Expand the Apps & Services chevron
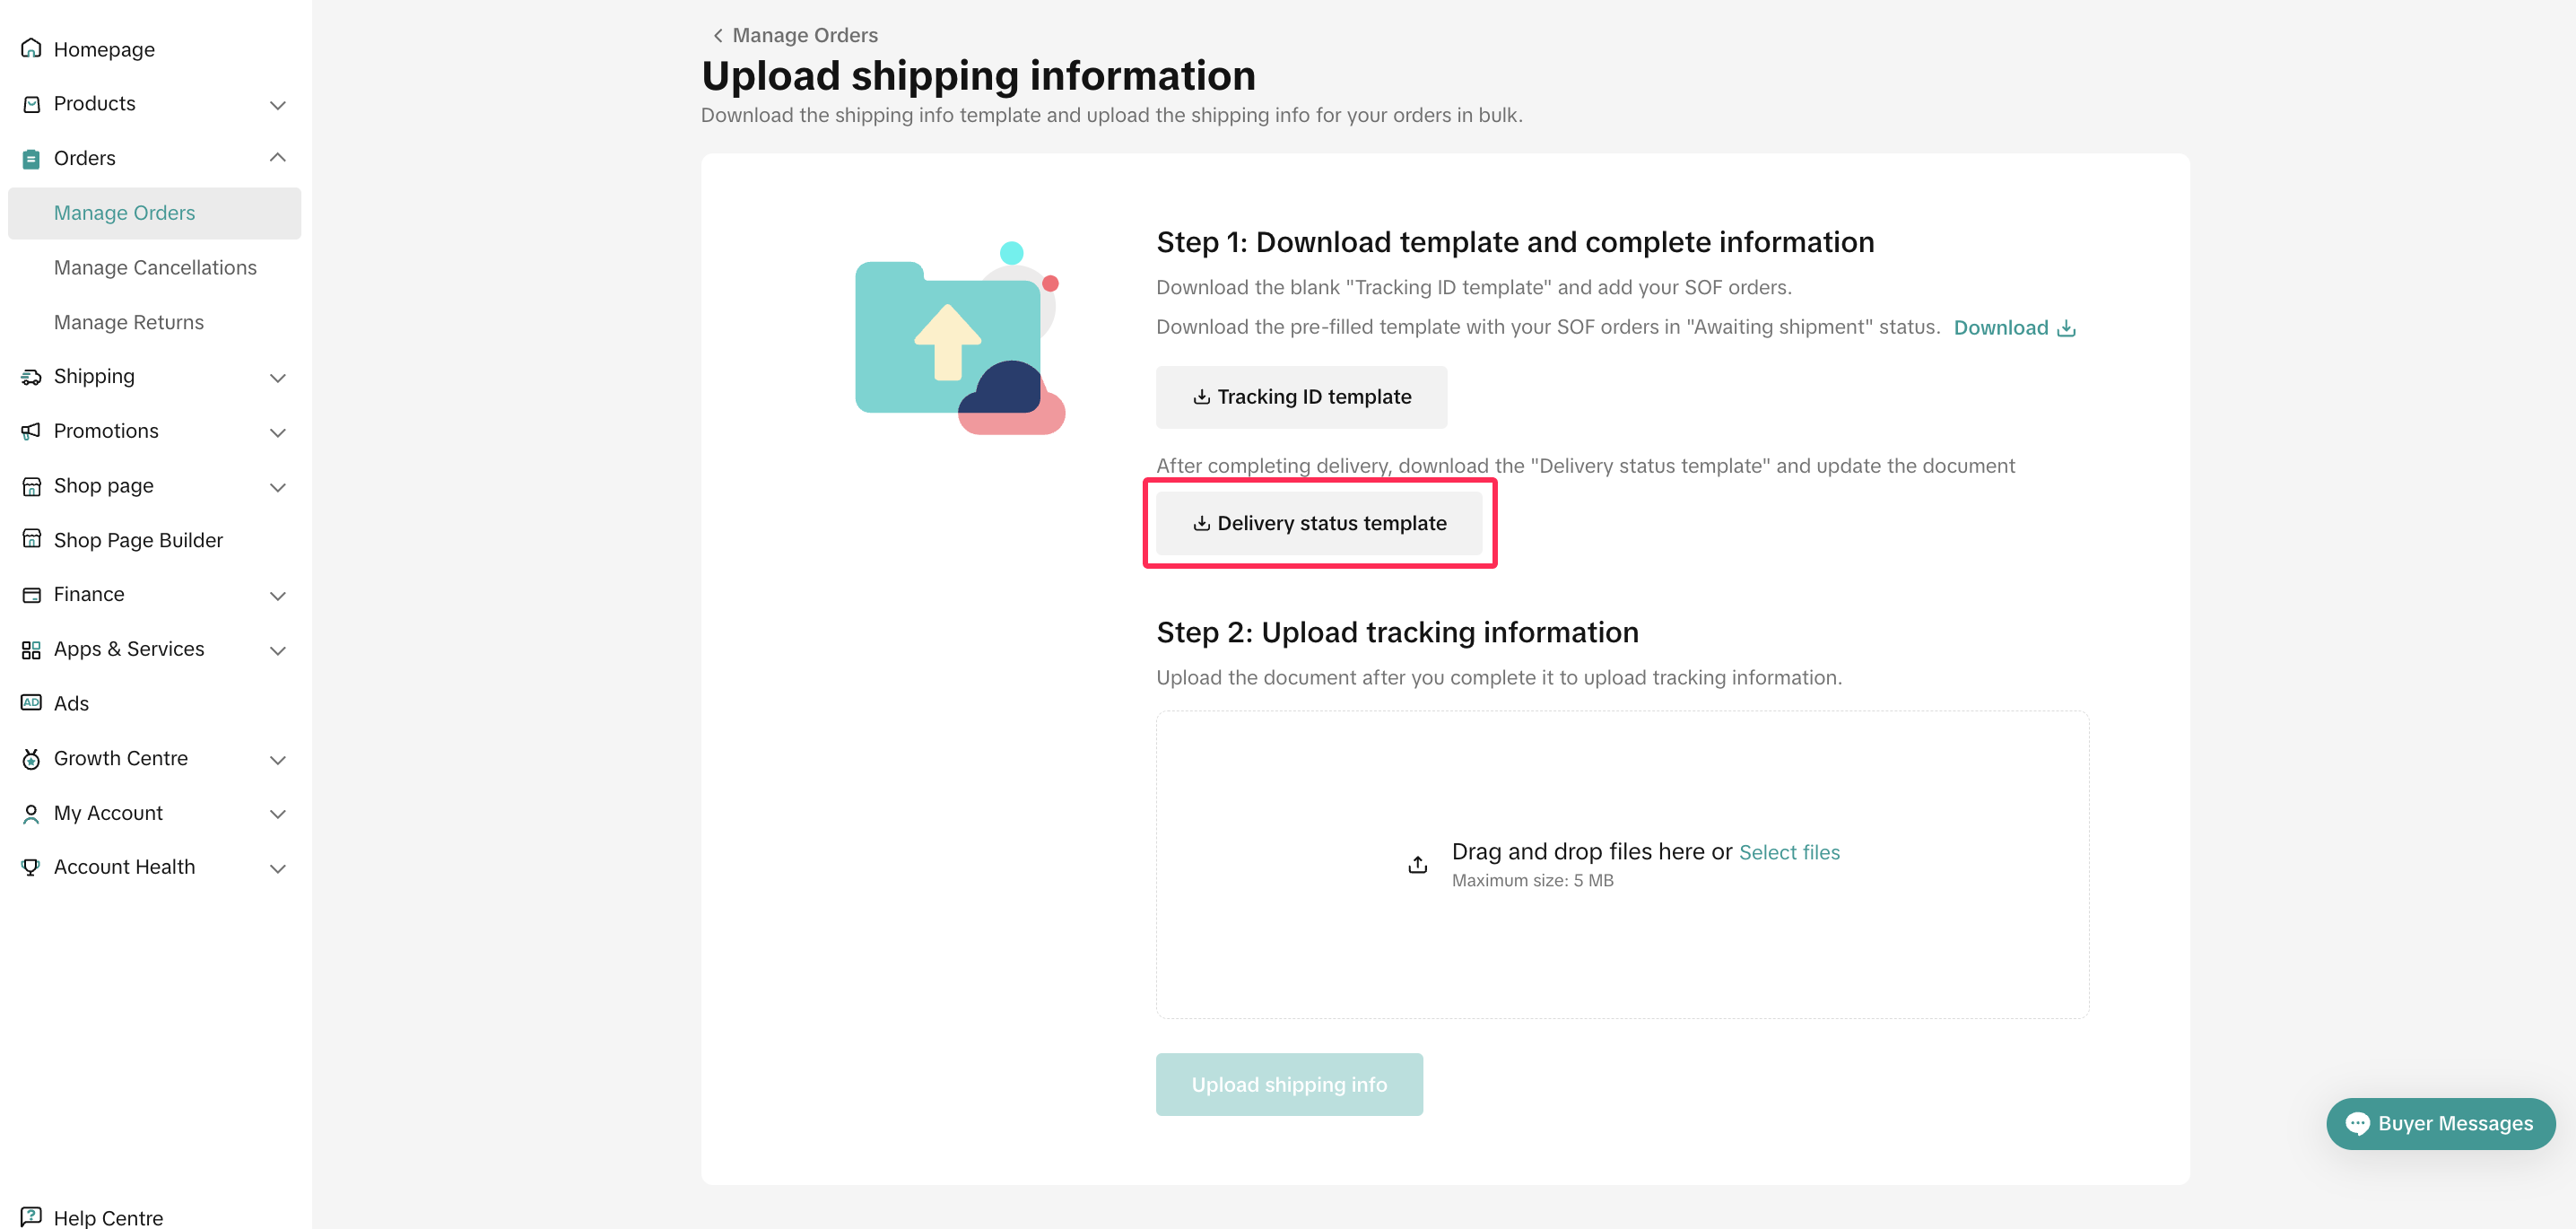 [x=278, y=650]
